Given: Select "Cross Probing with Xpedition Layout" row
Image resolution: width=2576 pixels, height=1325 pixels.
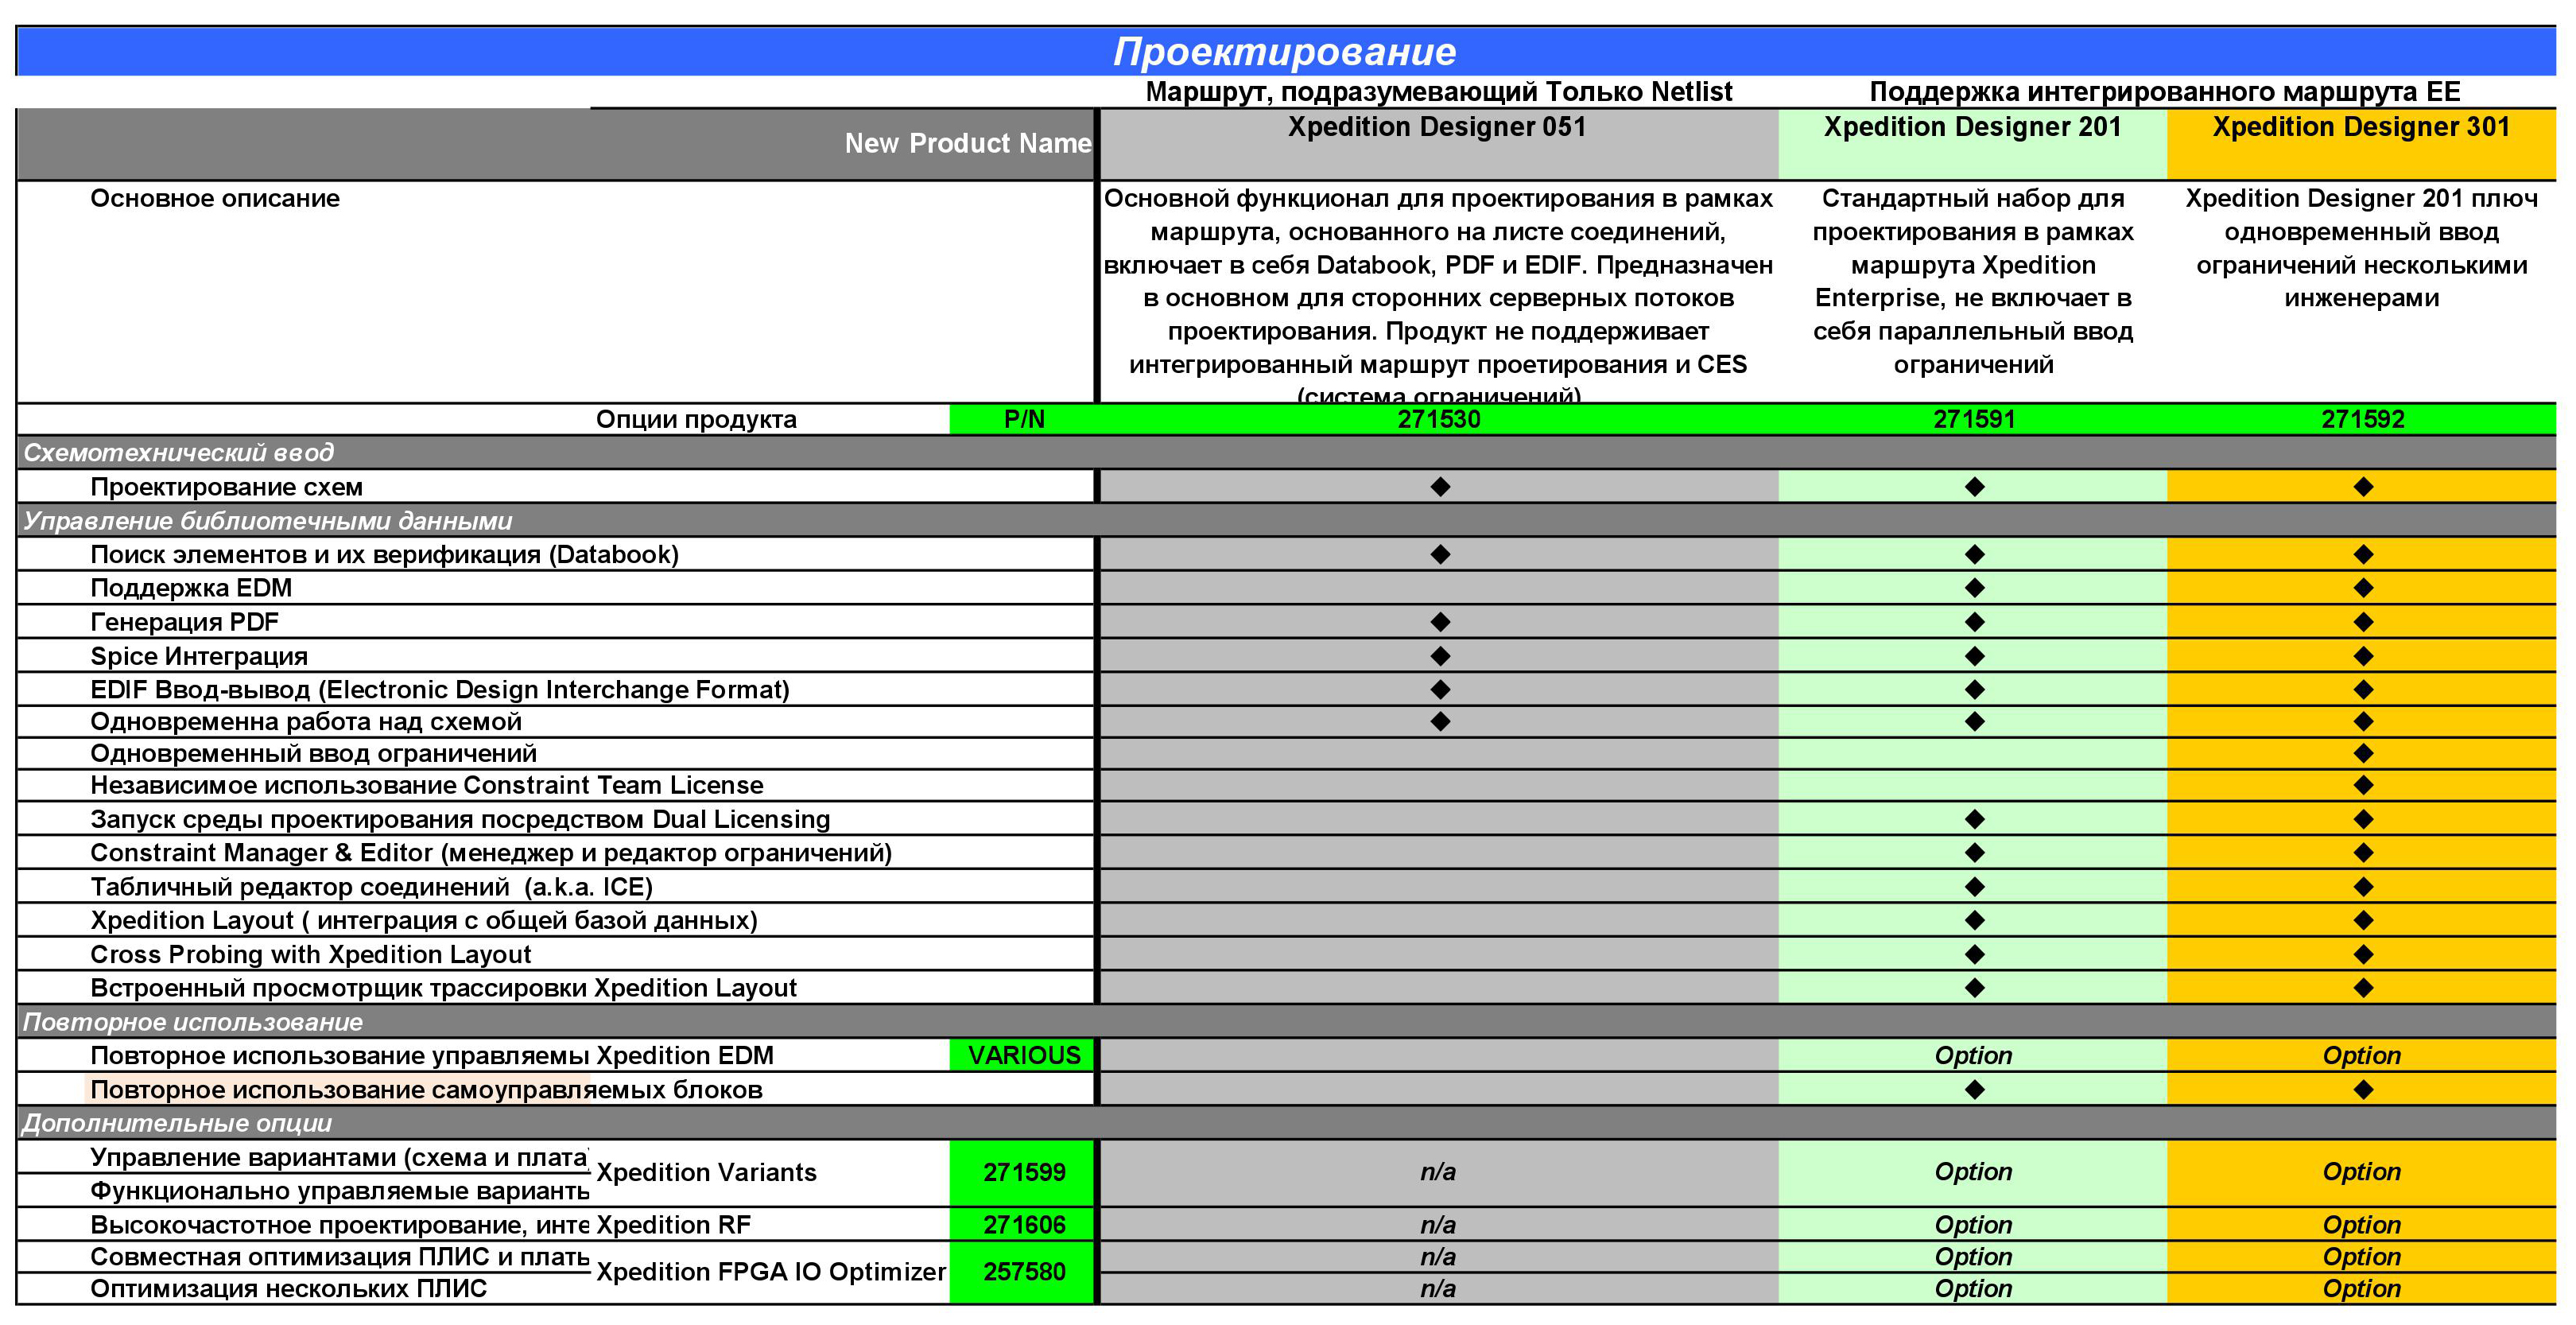Looking at the screenshot, I should [310, 954].
